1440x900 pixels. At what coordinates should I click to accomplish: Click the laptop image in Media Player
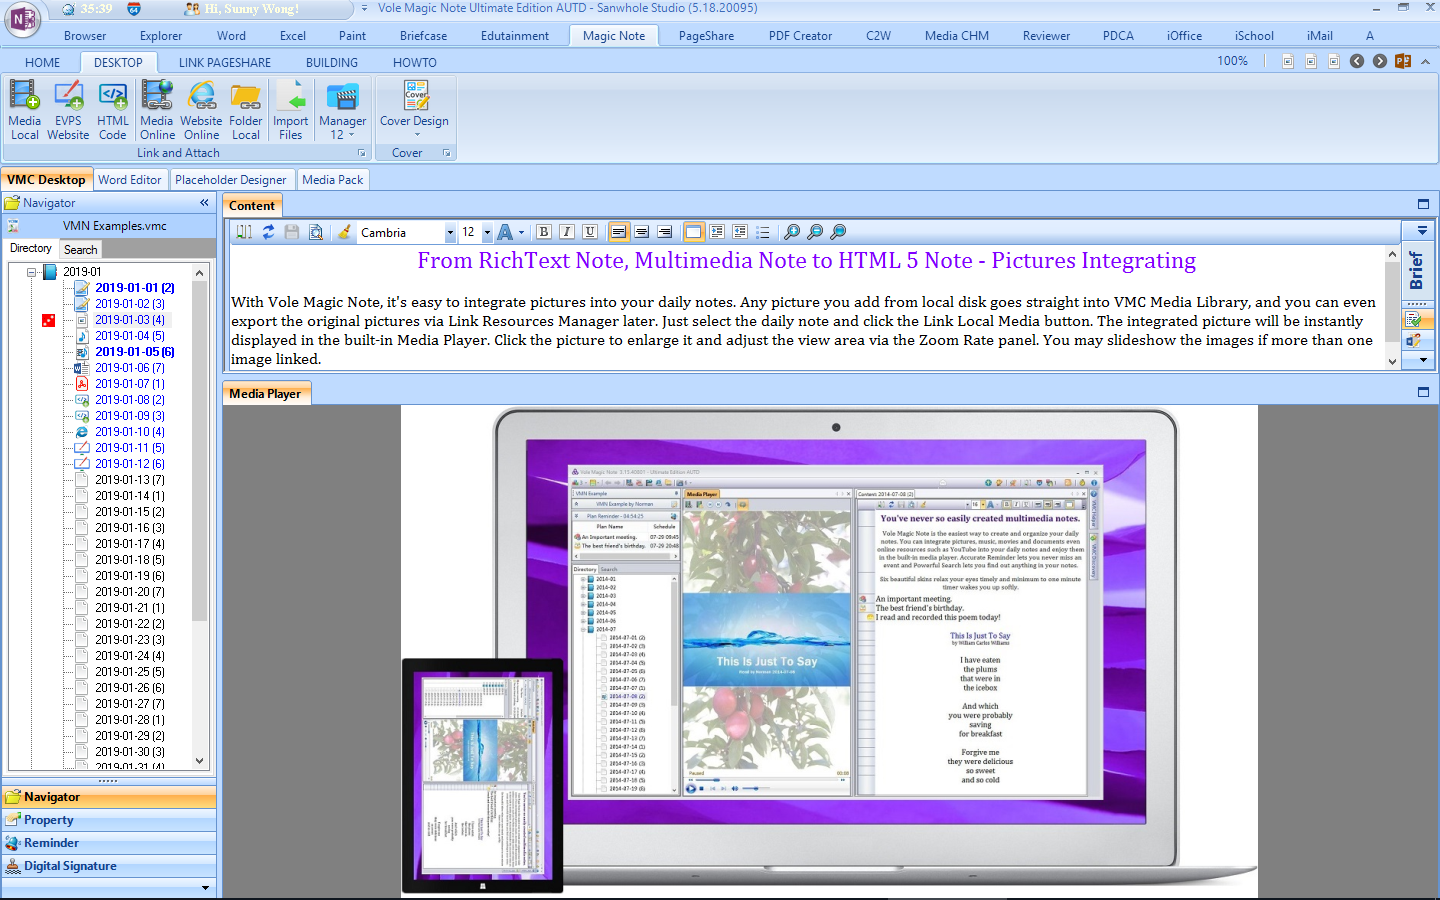pyautogui.click(x=829, y=650)
